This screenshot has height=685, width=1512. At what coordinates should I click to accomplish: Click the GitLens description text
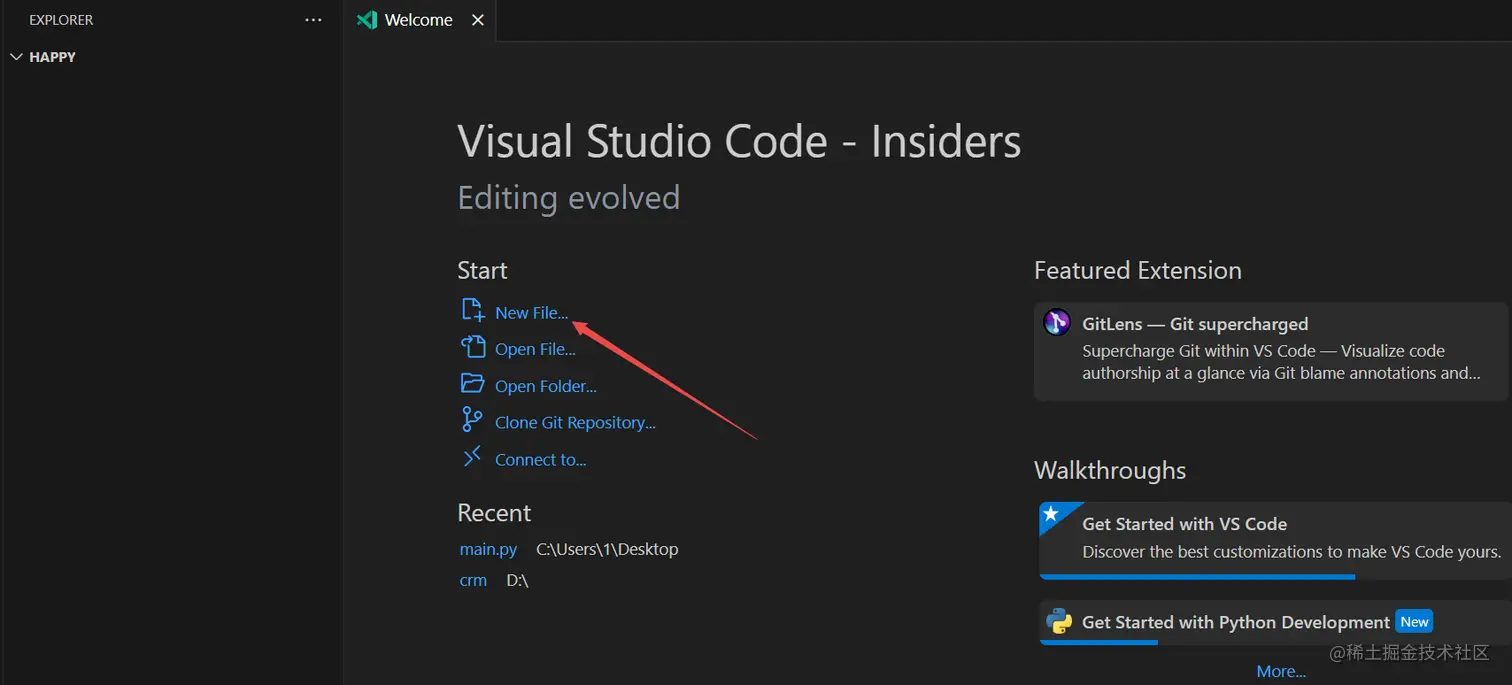click(1281, 362)
